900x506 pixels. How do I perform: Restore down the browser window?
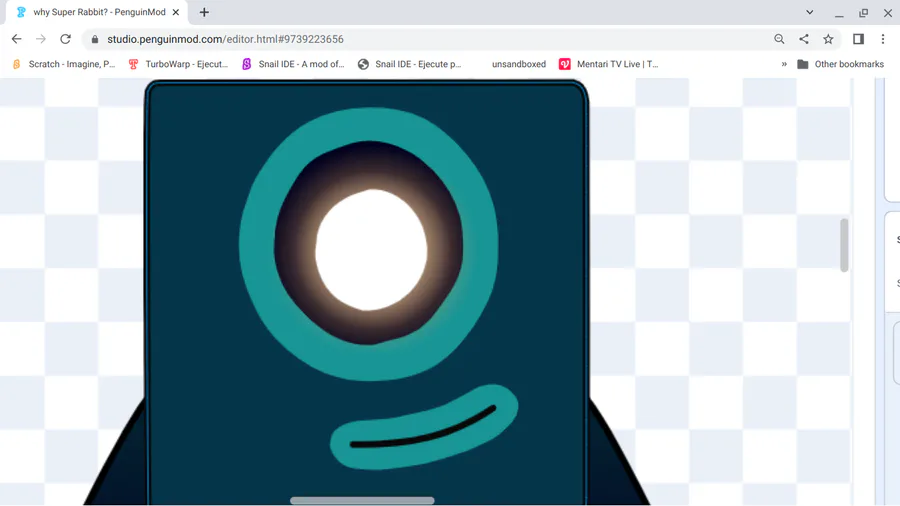point(863,12)
